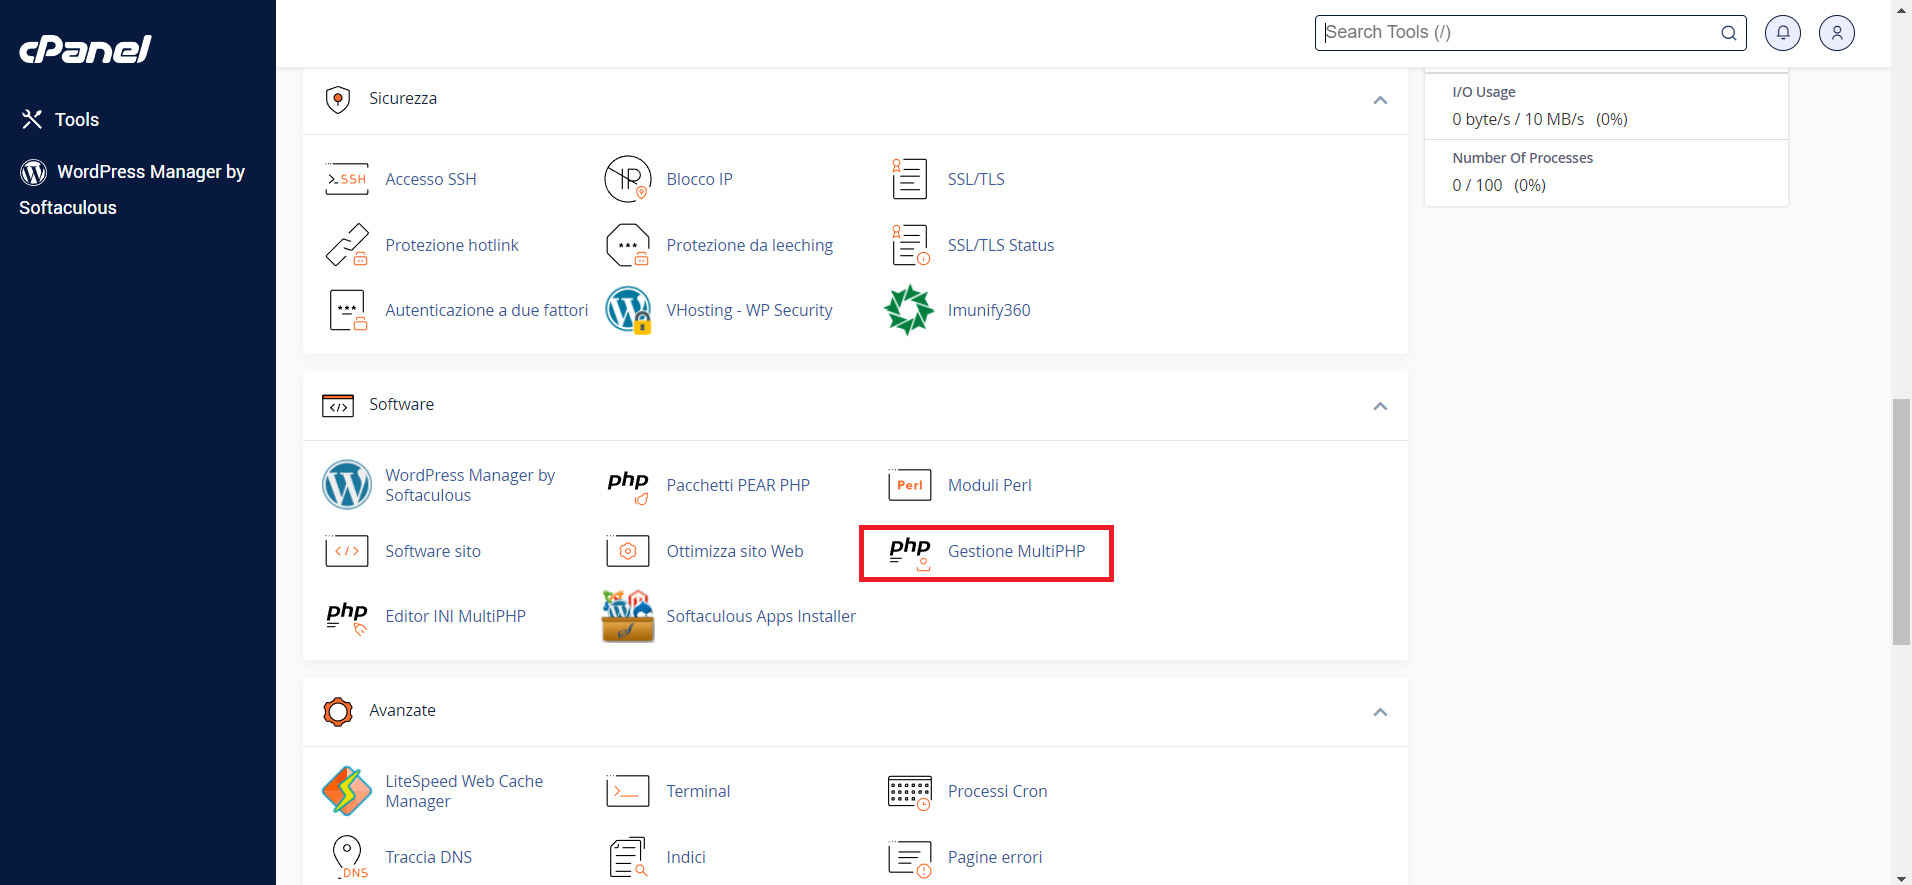The width and height of the screenshot is (1912, 885).
Task: Open the Indici link
Action: tap(686, 857)
